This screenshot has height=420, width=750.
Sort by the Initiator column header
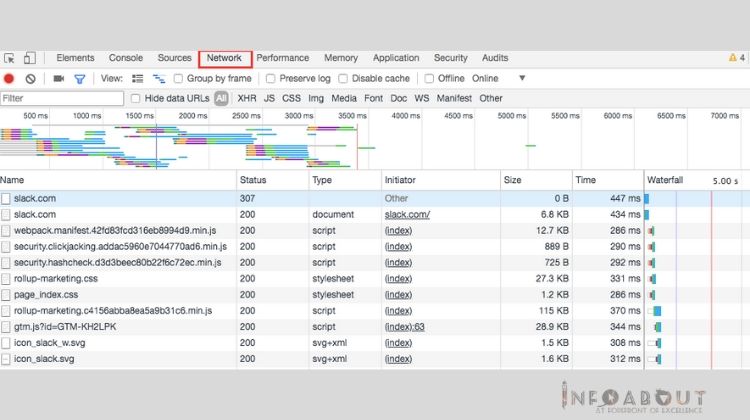pyautogui.click(x=441, y=180)
